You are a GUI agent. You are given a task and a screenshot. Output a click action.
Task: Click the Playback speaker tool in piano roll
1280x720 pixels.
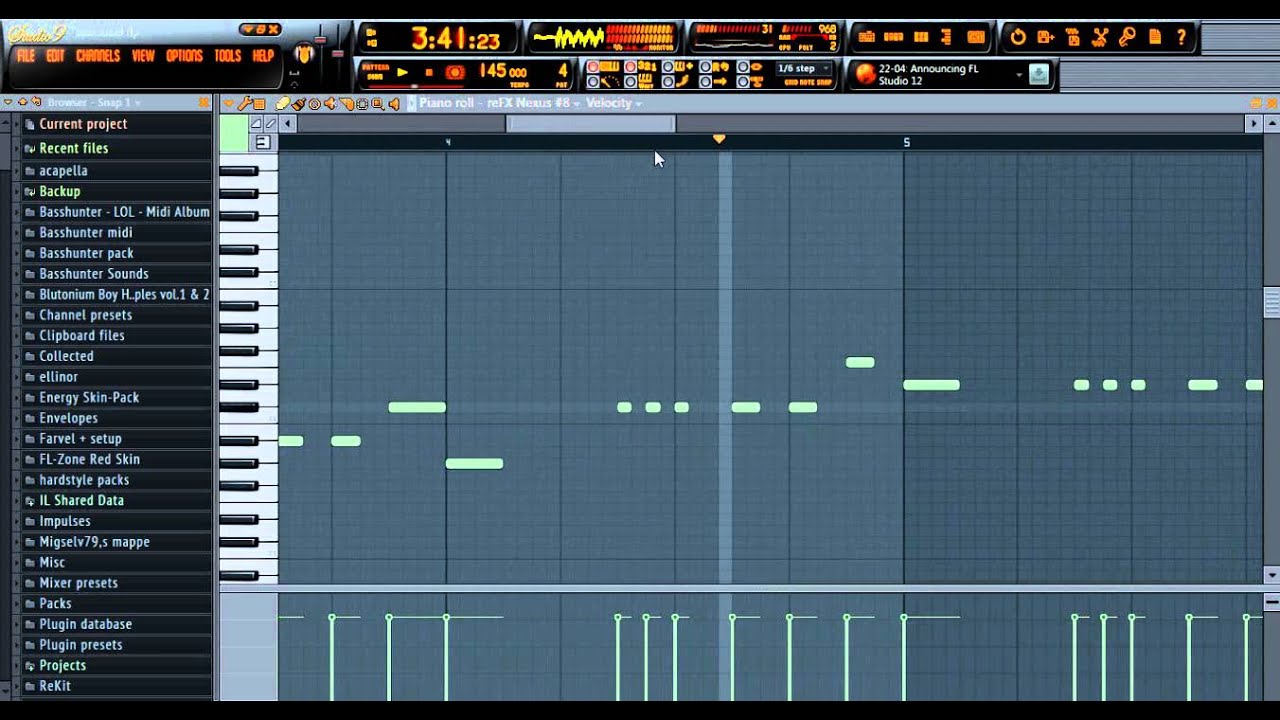coord(394,103)
